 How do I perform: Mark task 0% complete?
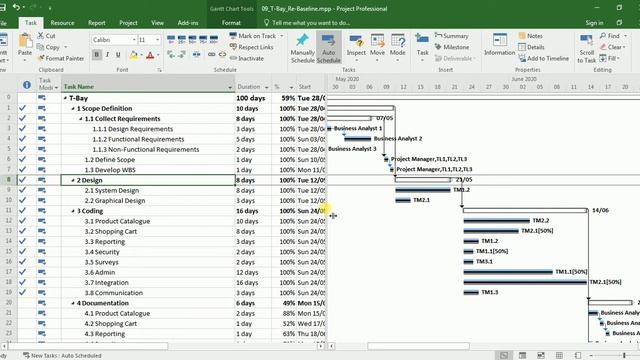[171, 40]
